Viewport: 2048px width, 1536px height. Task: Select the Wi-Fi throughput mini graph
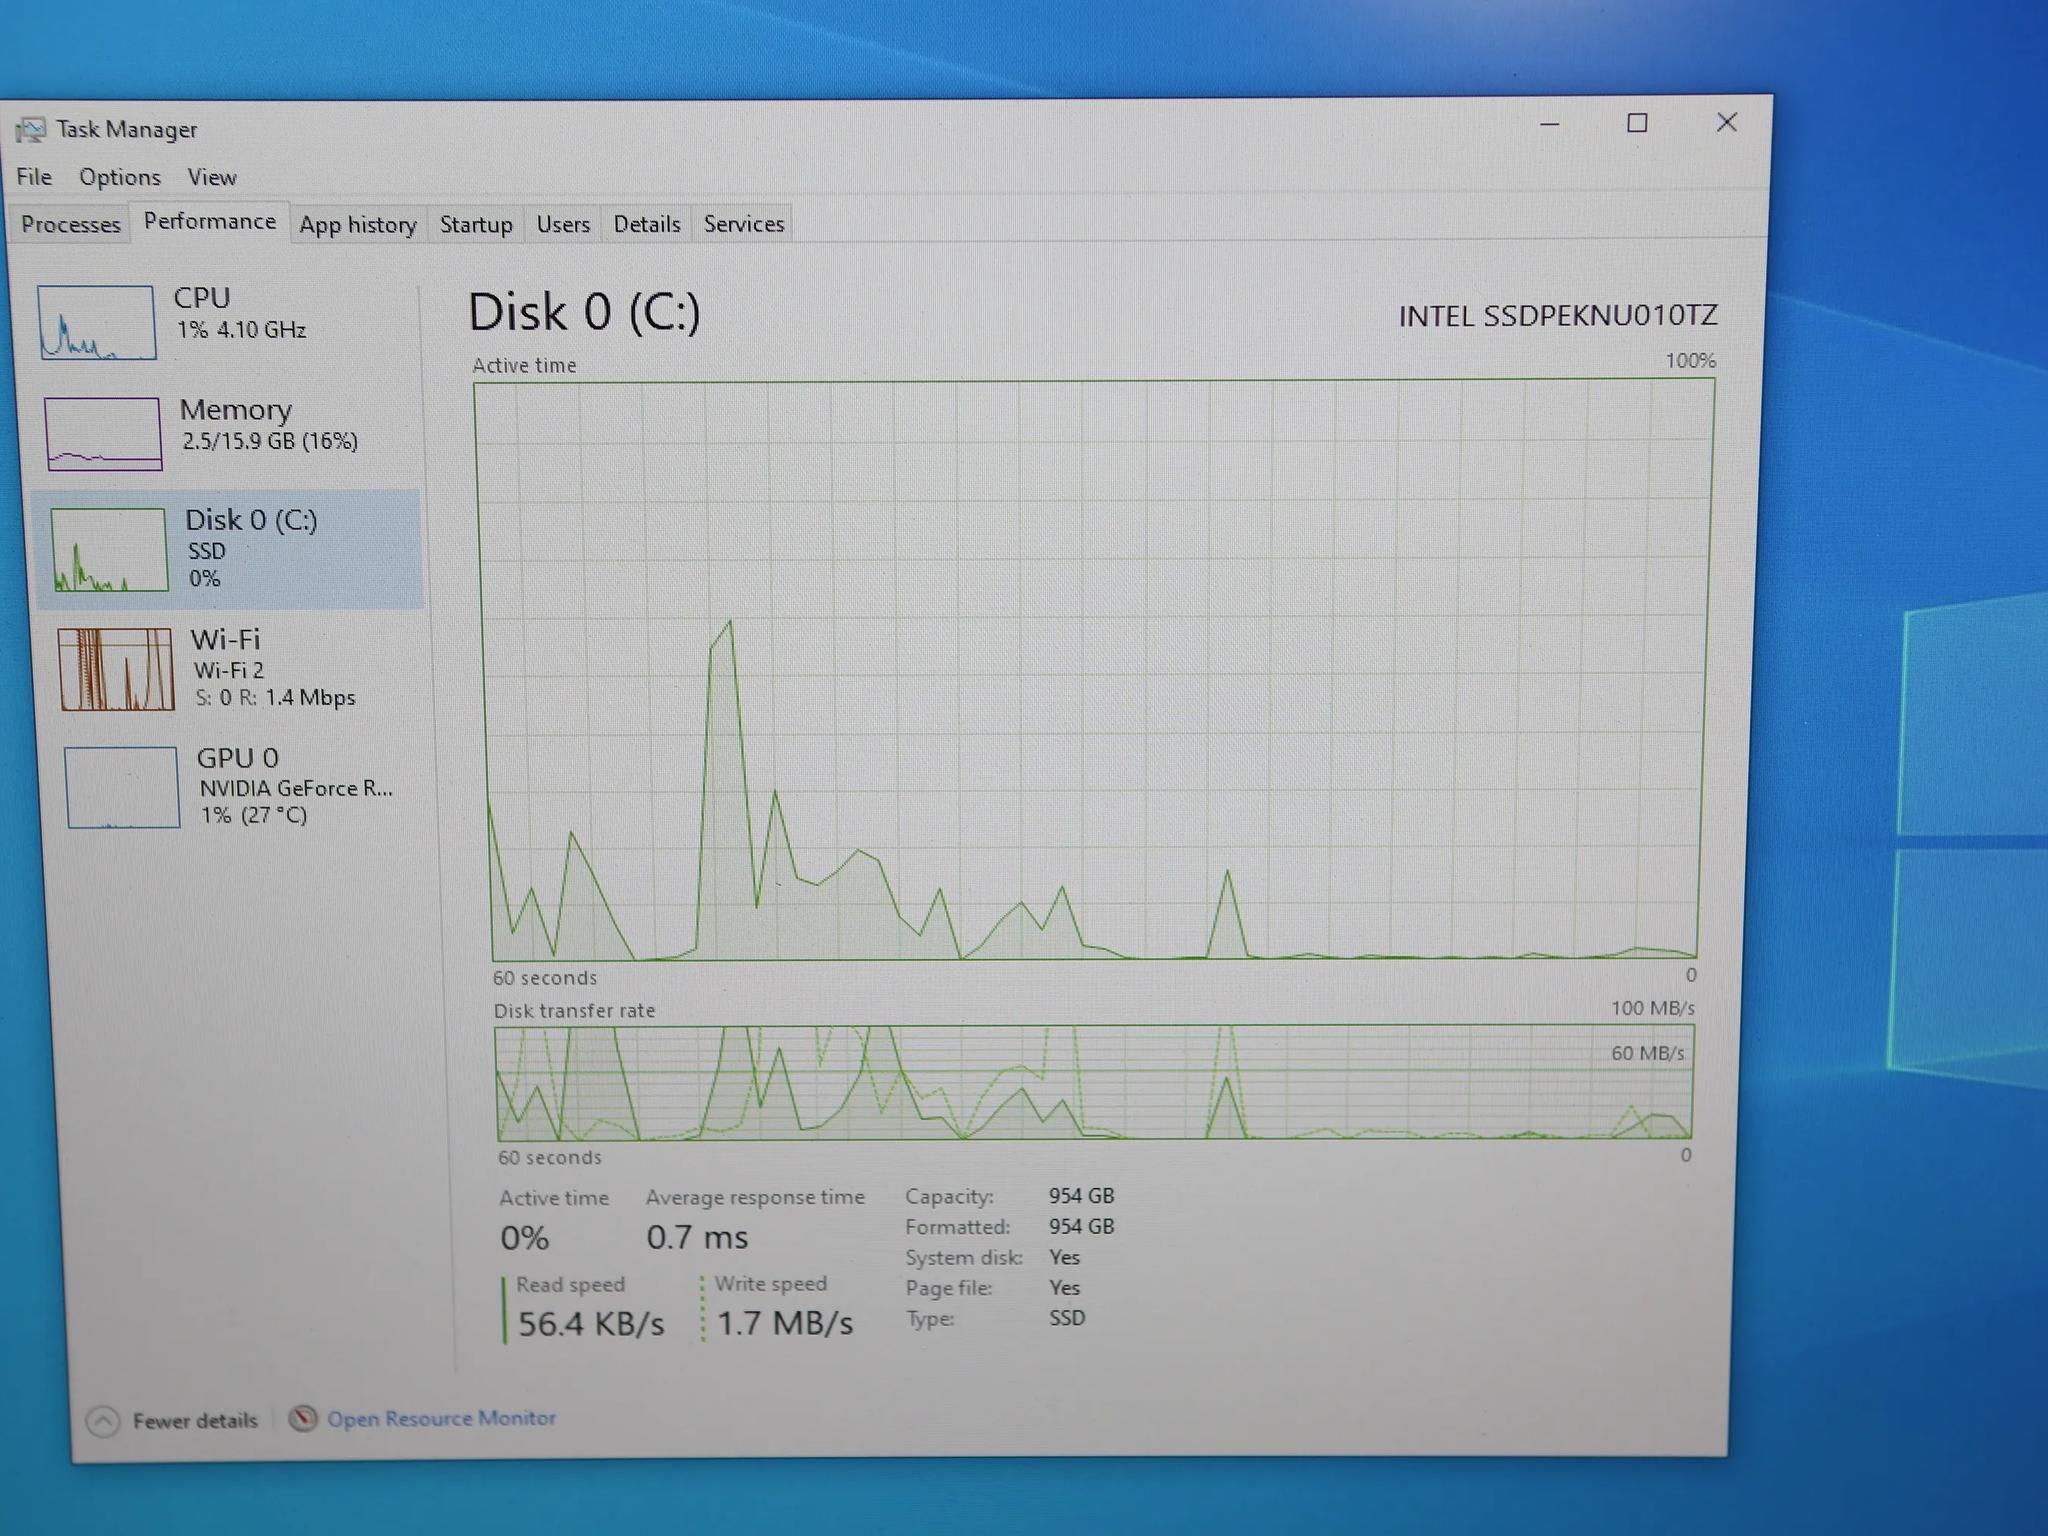click(x=115, y=669)
